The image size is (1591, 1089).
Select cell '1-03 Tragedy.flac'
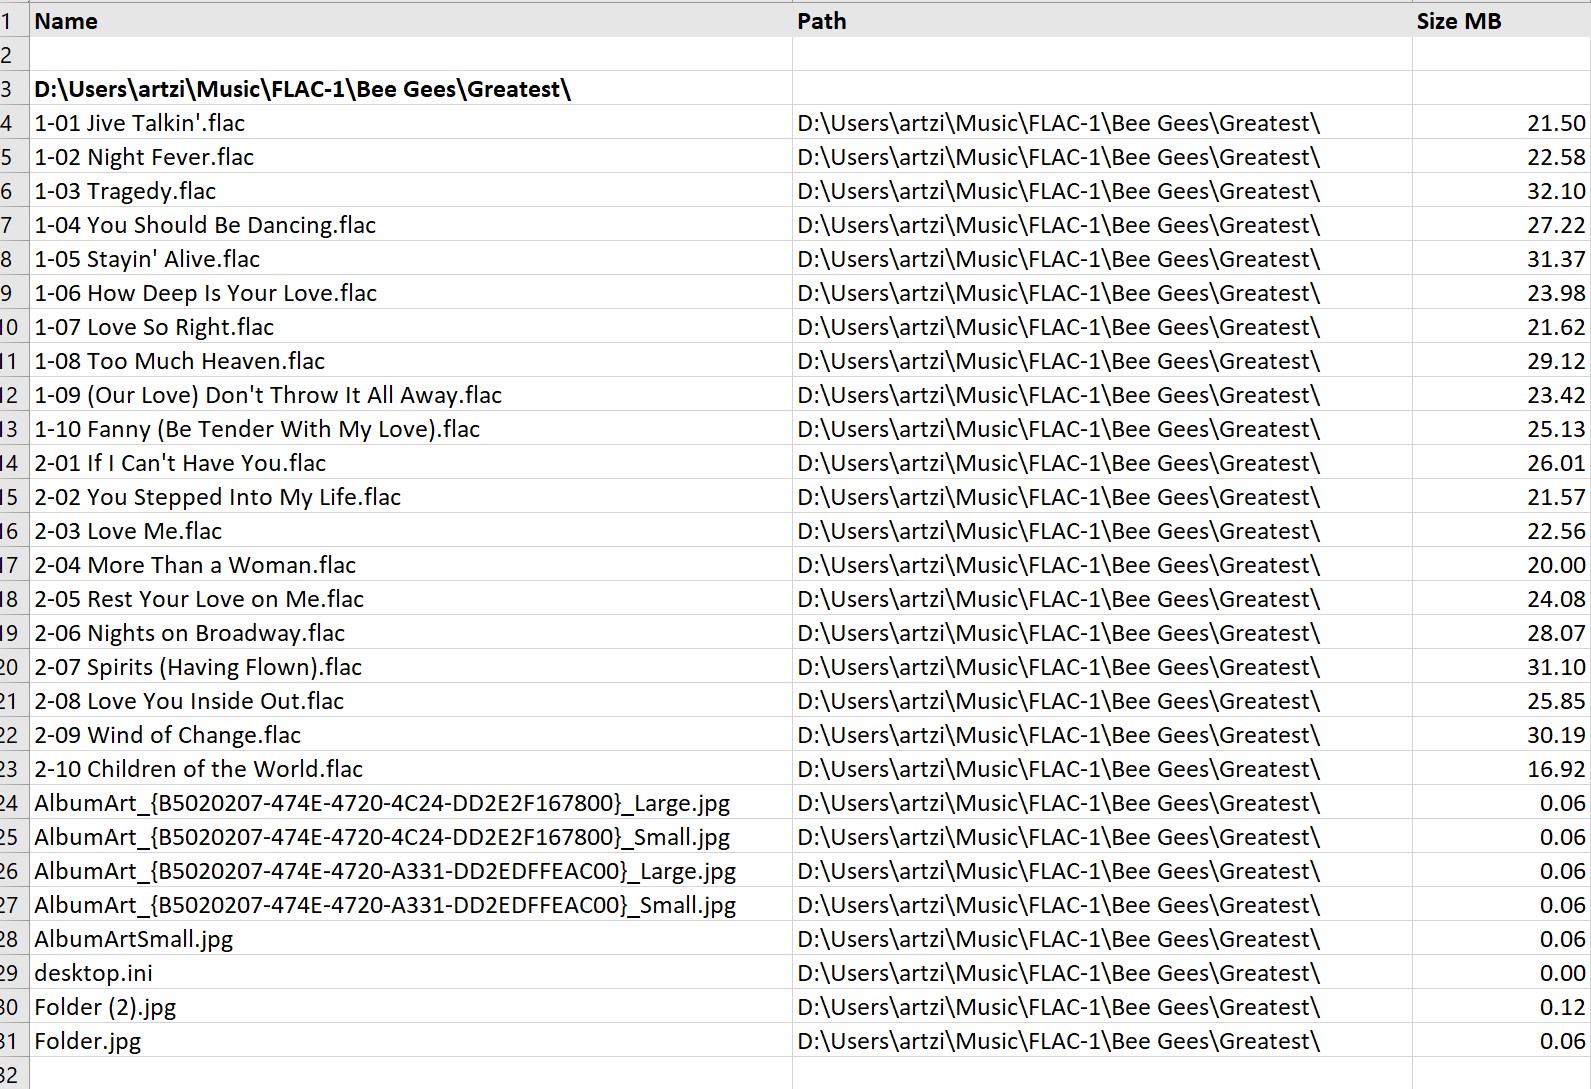tap(411, 191)
